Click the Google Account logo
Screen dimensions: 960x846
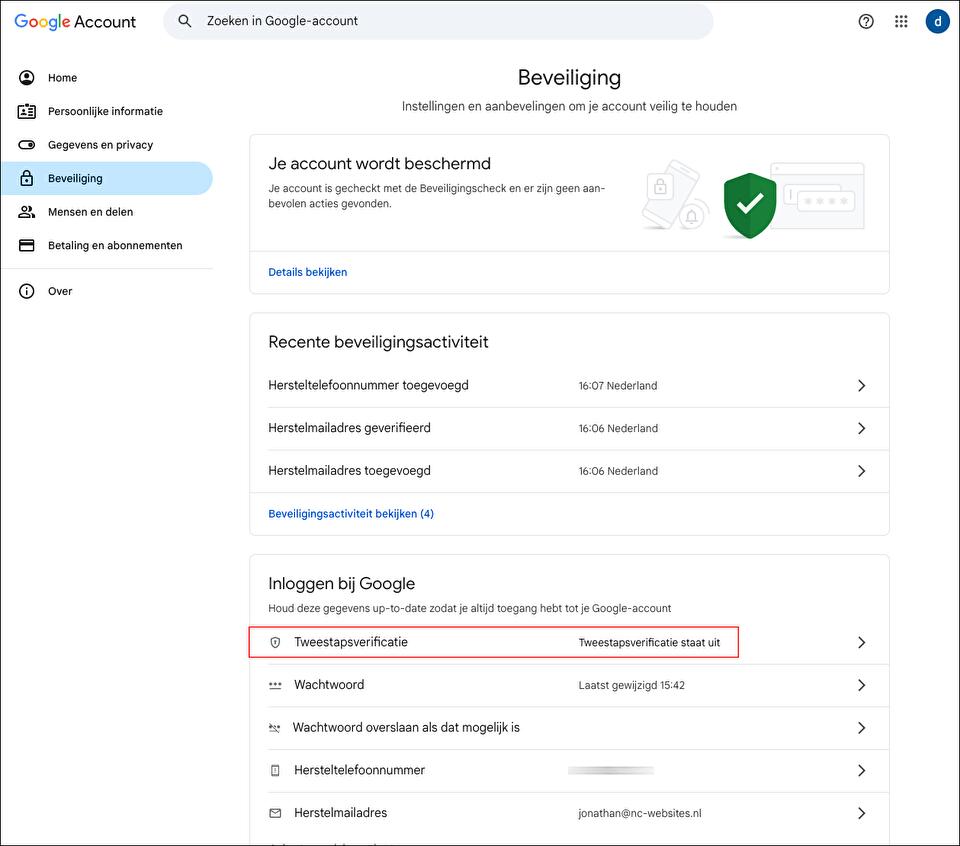[x=75, y=21]
